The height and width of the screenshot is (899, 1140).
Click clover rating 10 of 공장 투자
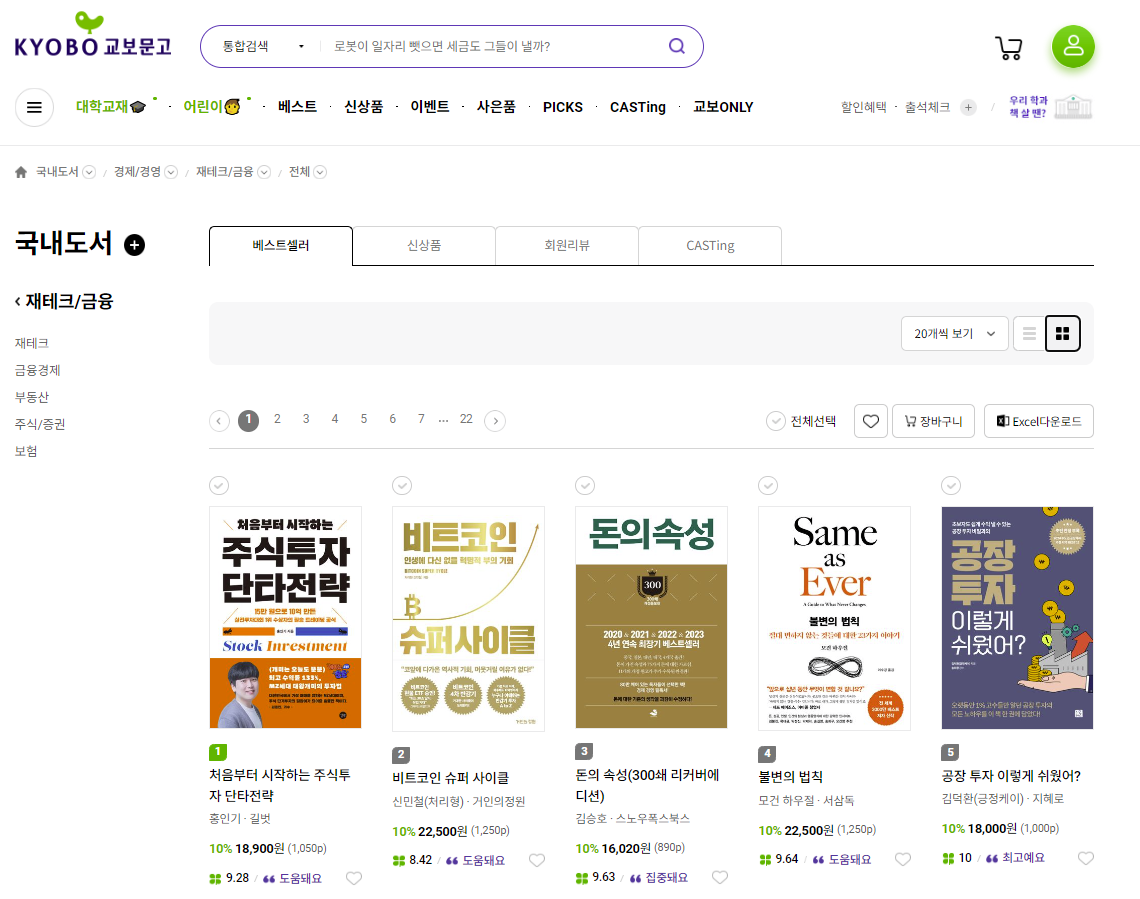(x=957, y=858)
